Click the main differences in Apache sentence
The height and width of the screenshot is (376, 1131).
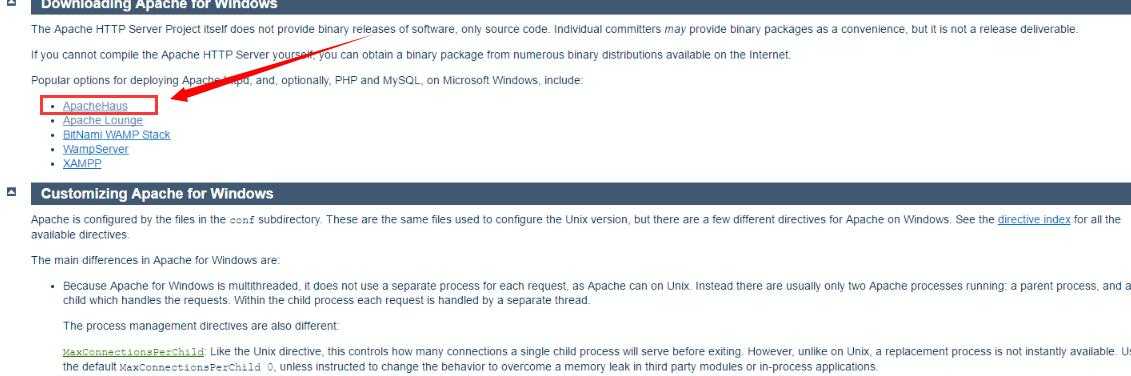155,260
